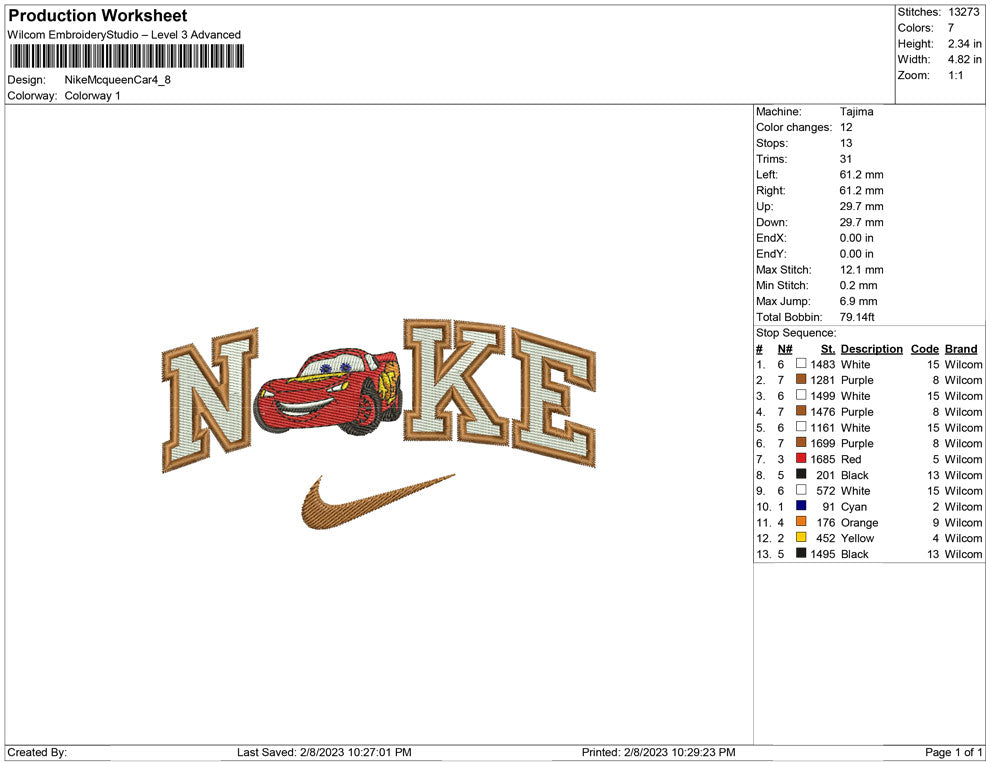
Task: Click the 'EndY:' label
Action: pos(771,253)
